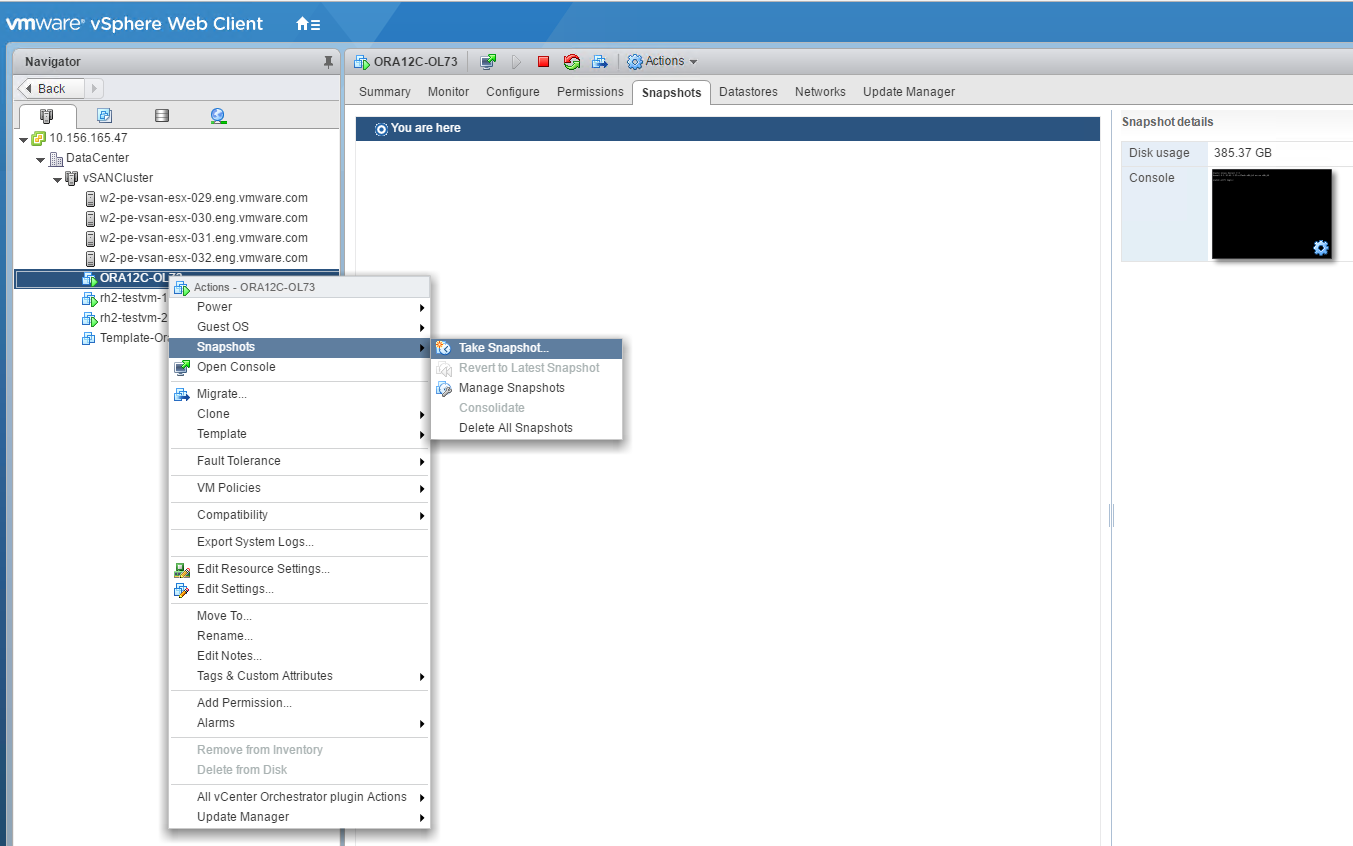The height and width of the screenshot is (846, 1353).
Task: Choose Move To... in context menu
Action: pos(299,616)
